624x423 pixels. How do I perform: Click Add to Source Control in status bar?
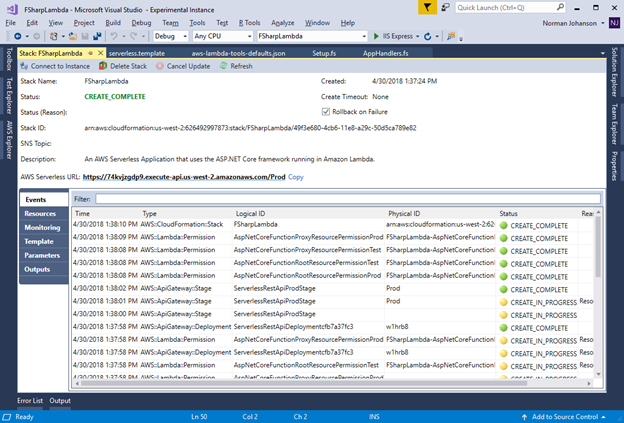coord(565,417)
